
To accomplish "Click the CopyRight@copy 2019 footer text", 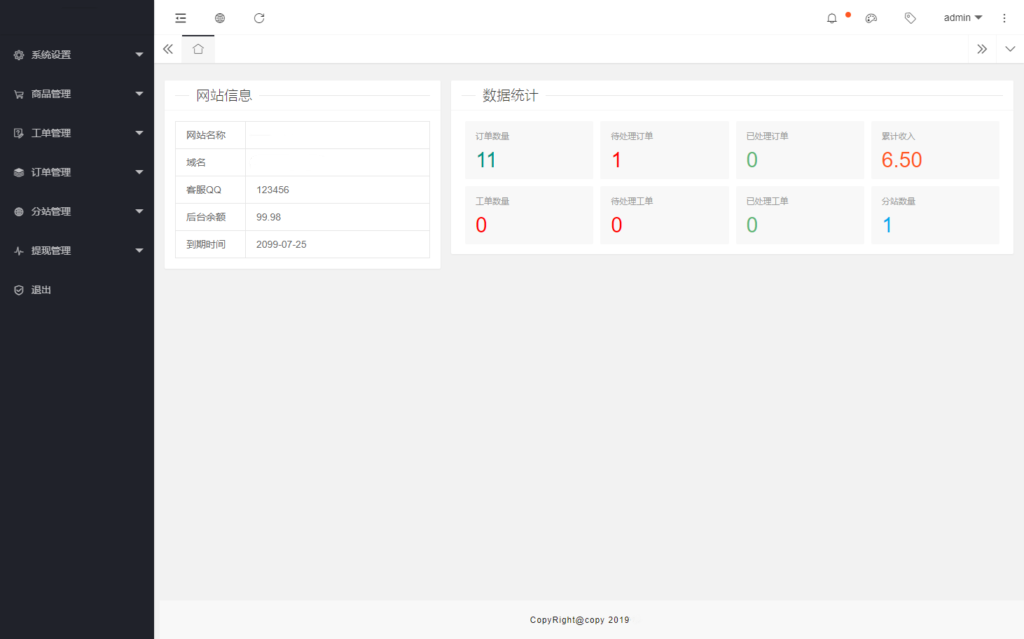I will tap(579, 620).
